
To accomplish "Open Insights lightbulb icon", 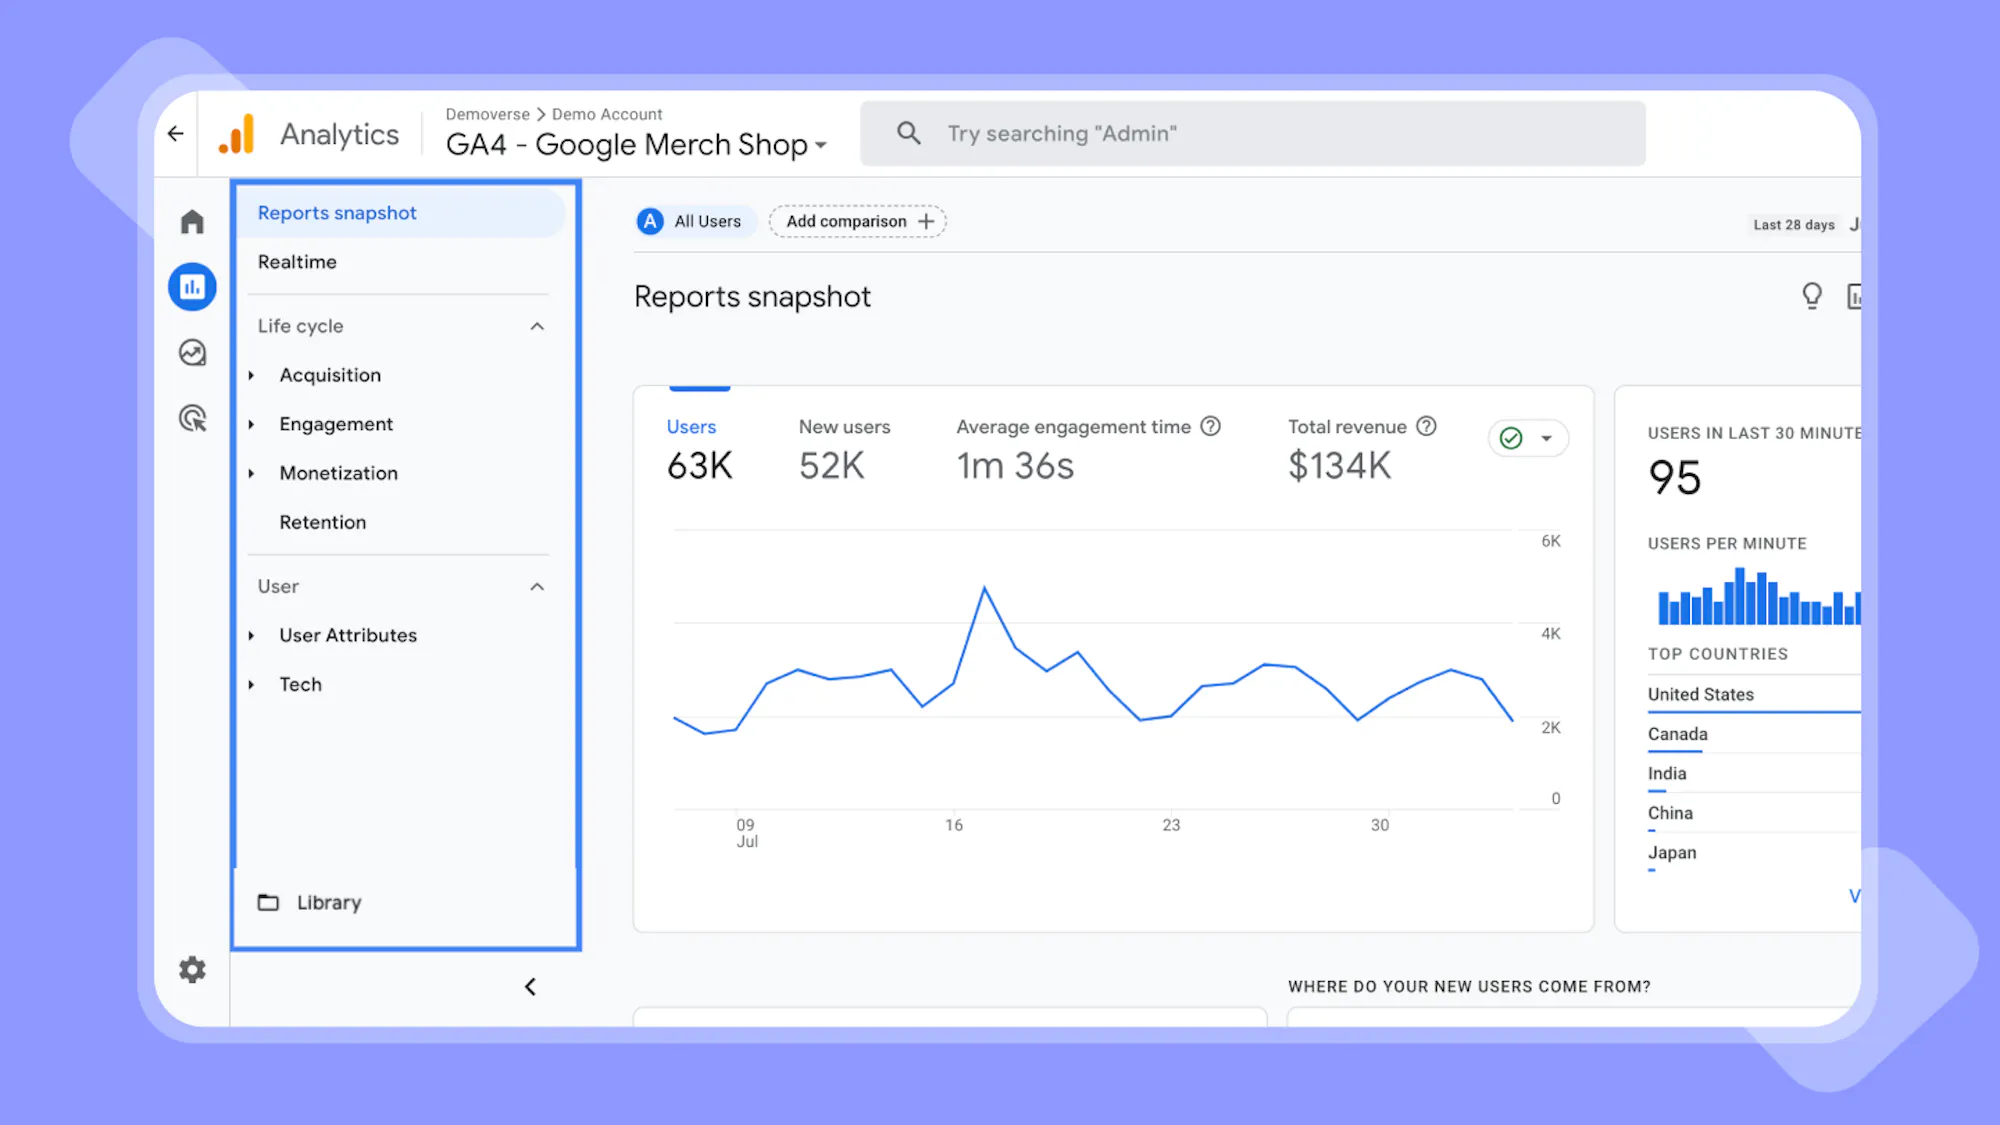I will 1811,296.
